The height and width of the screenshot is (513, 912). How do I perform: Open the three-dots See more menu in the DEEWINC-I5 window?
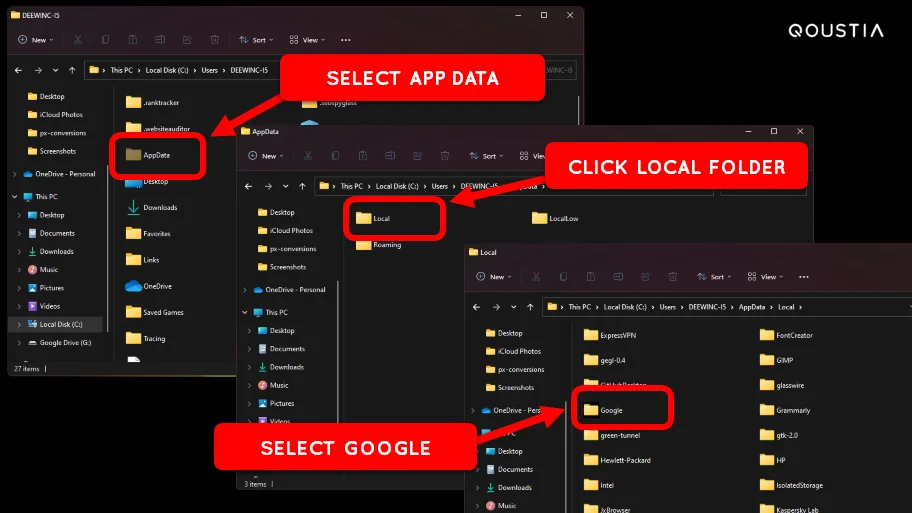click(345, 40)
